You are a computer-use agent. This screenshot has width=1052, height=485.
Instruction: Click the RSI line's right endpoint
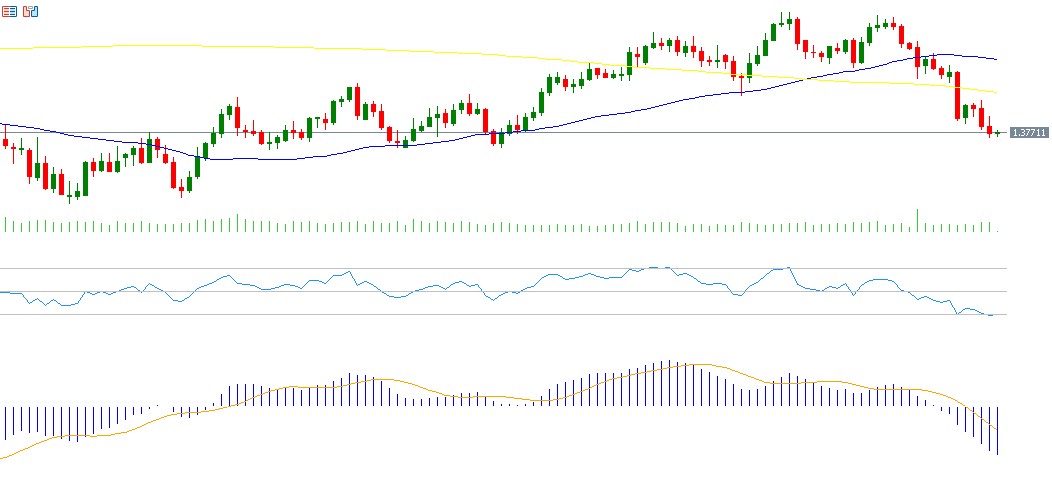993,315
